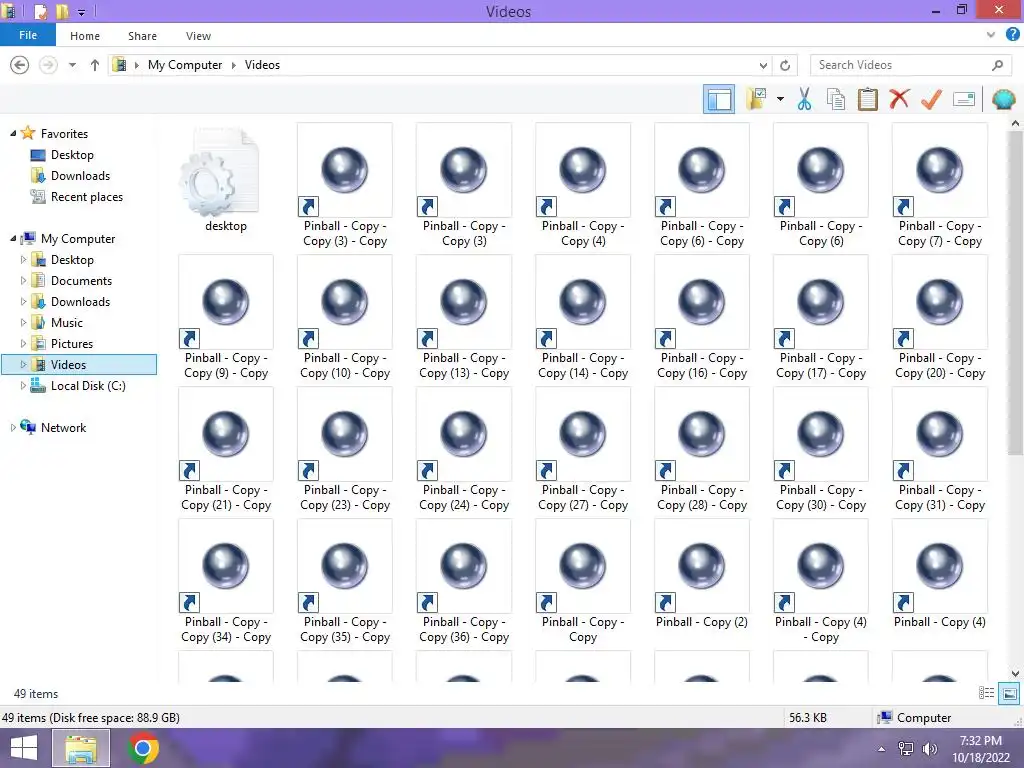1024x768 pixels.
Task: Select Pinball - Copy - Copy (3) - Copy shortcut
Action: [x=345, y=186]
